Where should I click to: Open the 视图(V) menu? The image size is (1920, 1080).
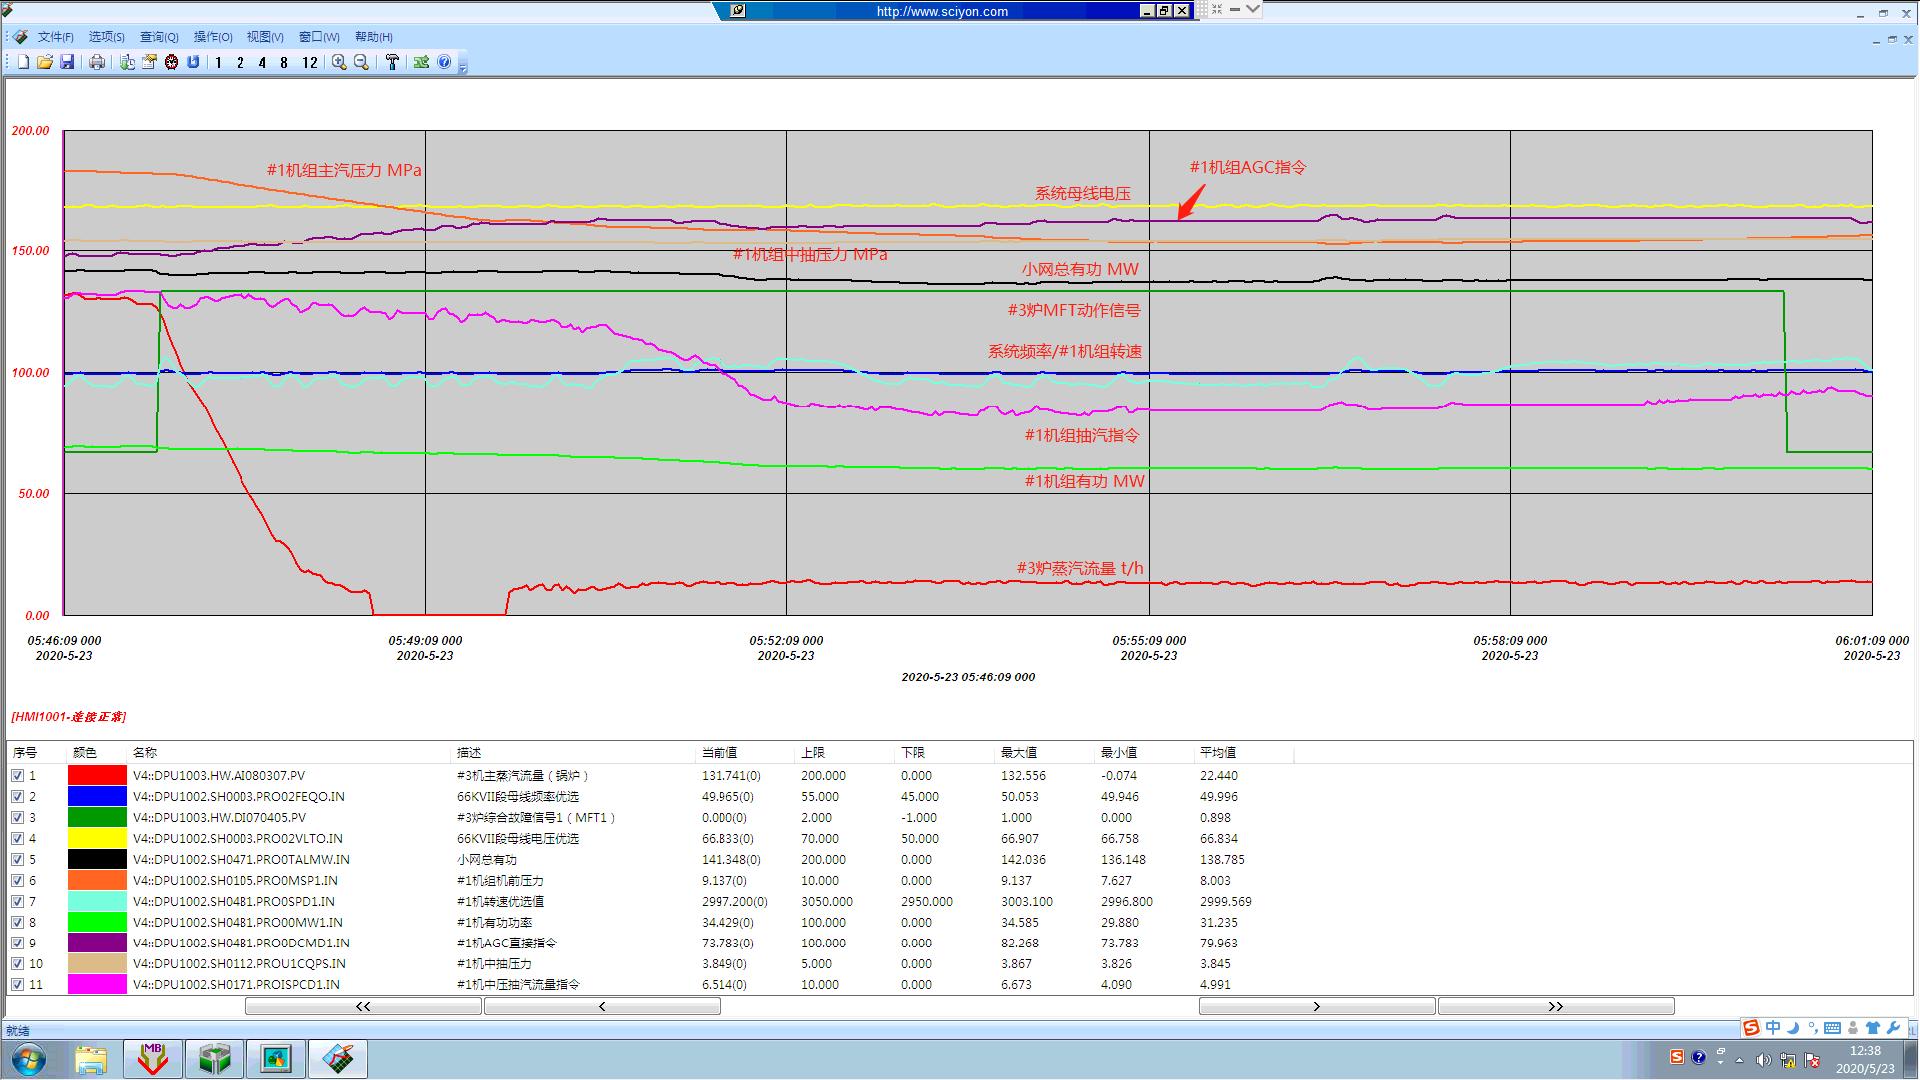265,37
